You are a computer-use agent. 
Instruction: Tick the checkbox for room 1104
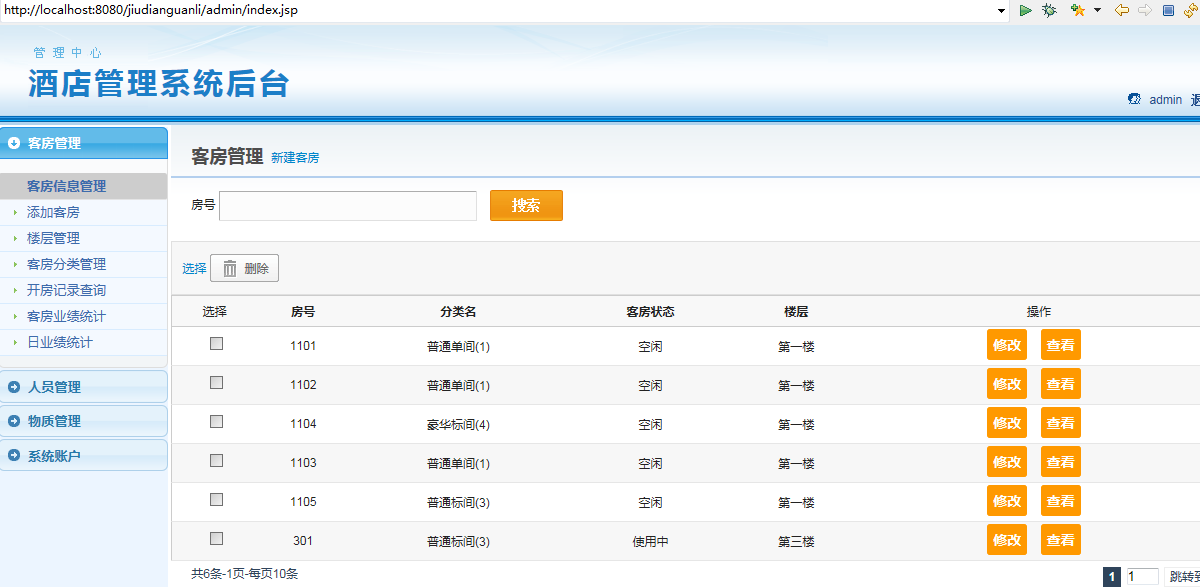coord(216,421)
